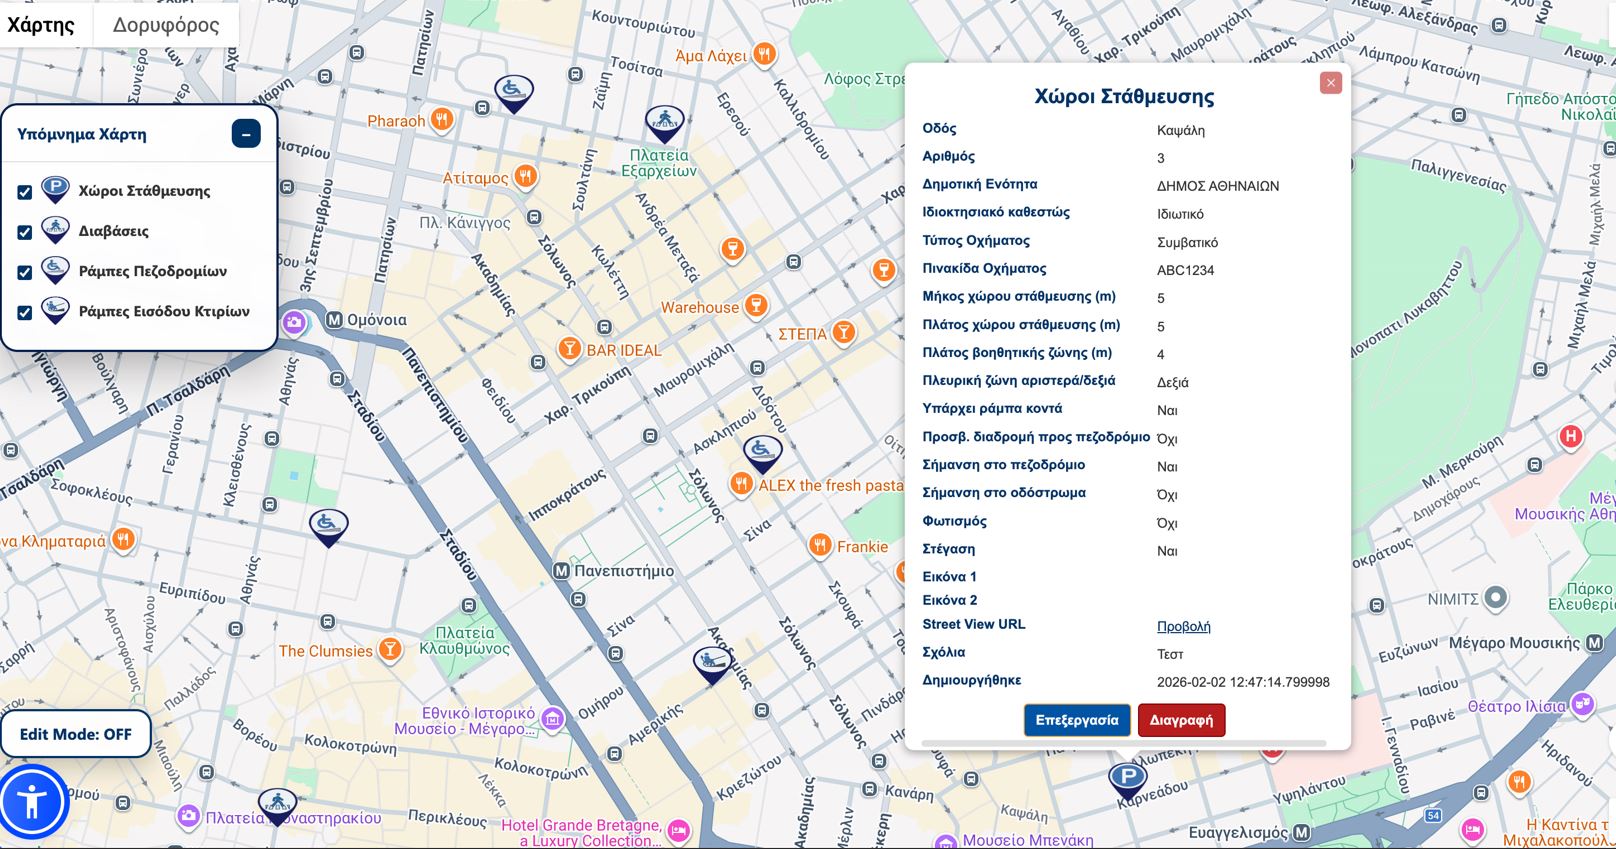The width and height of the screenshot is (1616, 849).
Task: Select the crossing marker at Πλατεία Εξαρχείων
Action: coord(664,124)
